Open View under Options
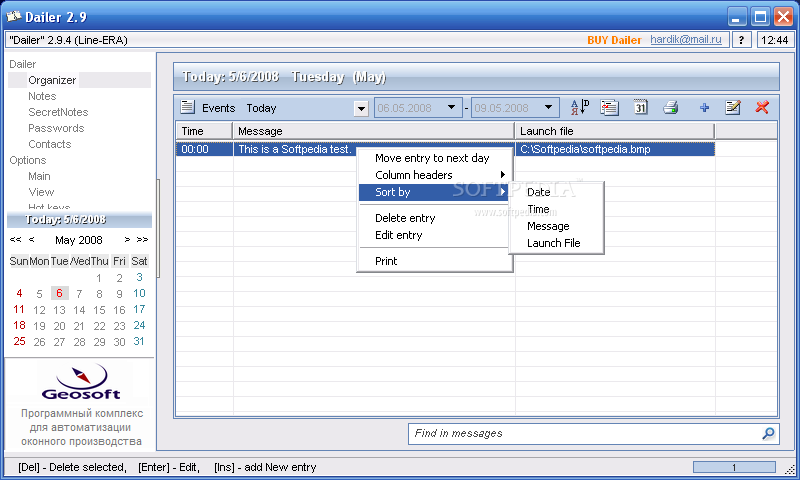 click(41, 192)
